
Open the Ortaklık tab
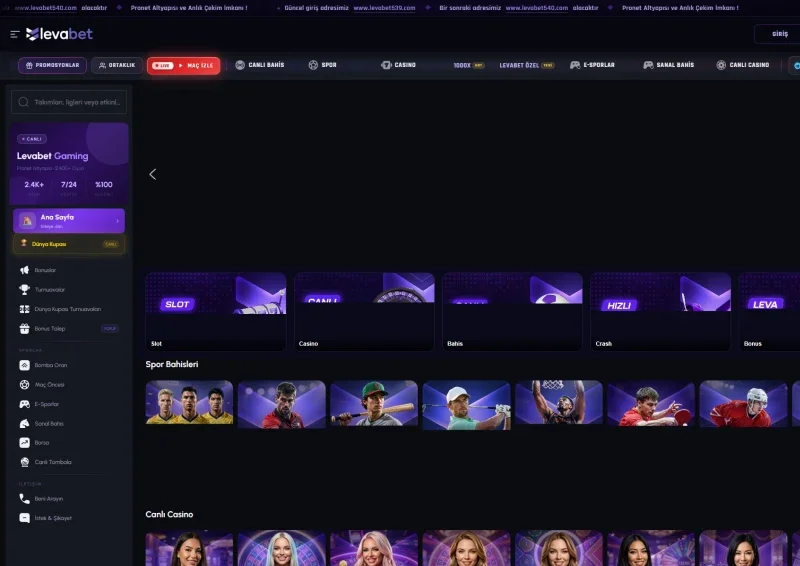click(117, 65)
